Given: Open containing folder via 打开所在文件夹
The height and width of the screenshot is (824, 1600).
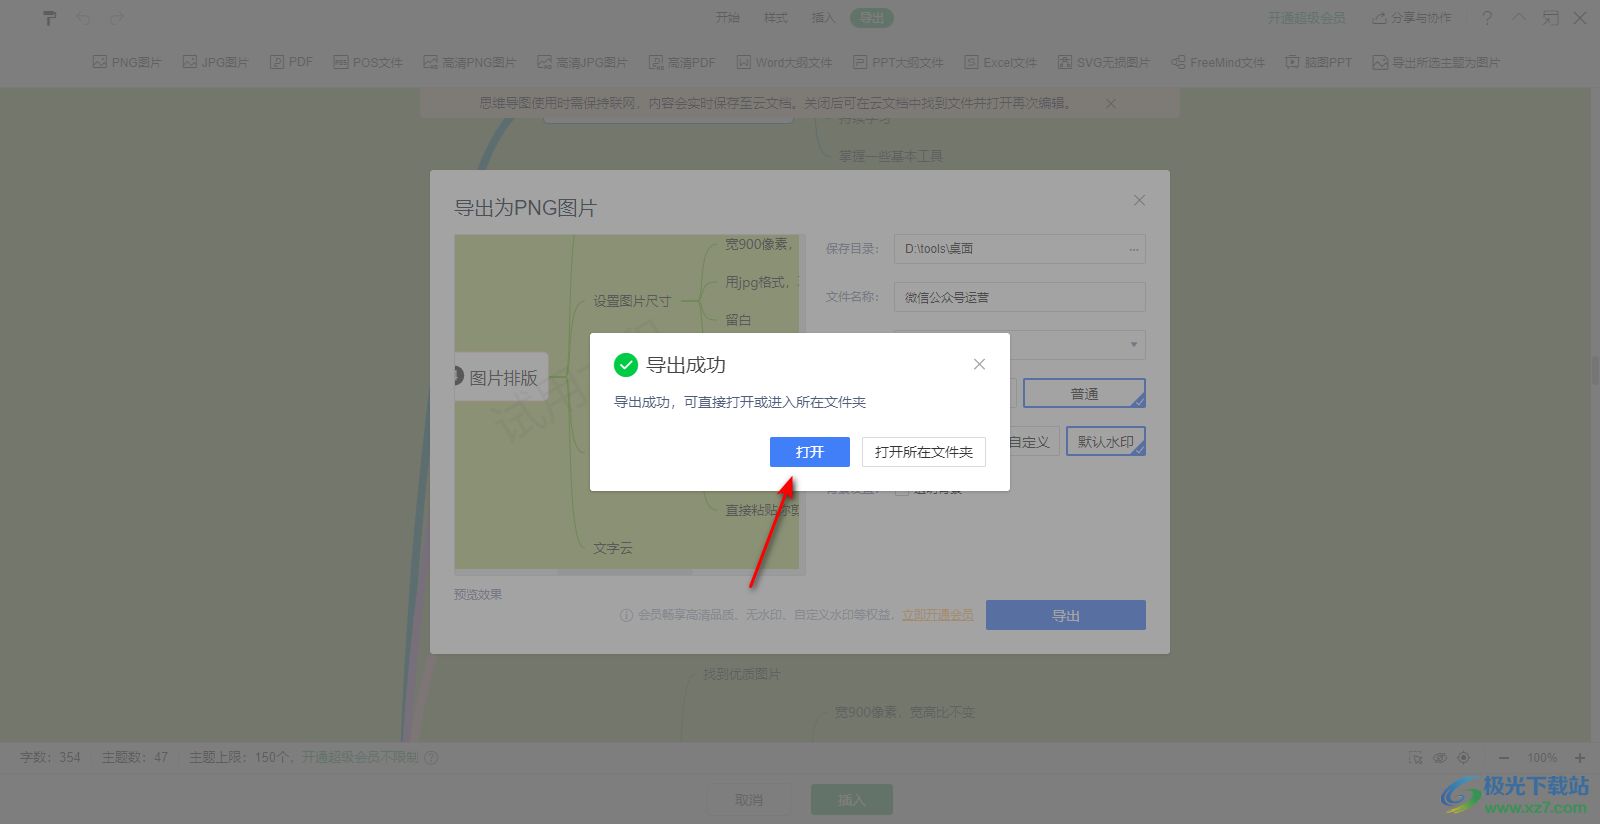Looking at the screenshot, I should coord(923,452).
